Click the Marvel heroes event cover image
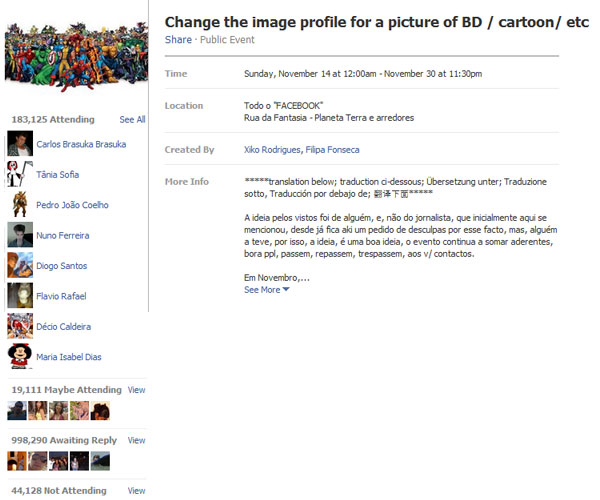Image resolution: width=600 pixels, height=500 pixels. click(76, 56)
